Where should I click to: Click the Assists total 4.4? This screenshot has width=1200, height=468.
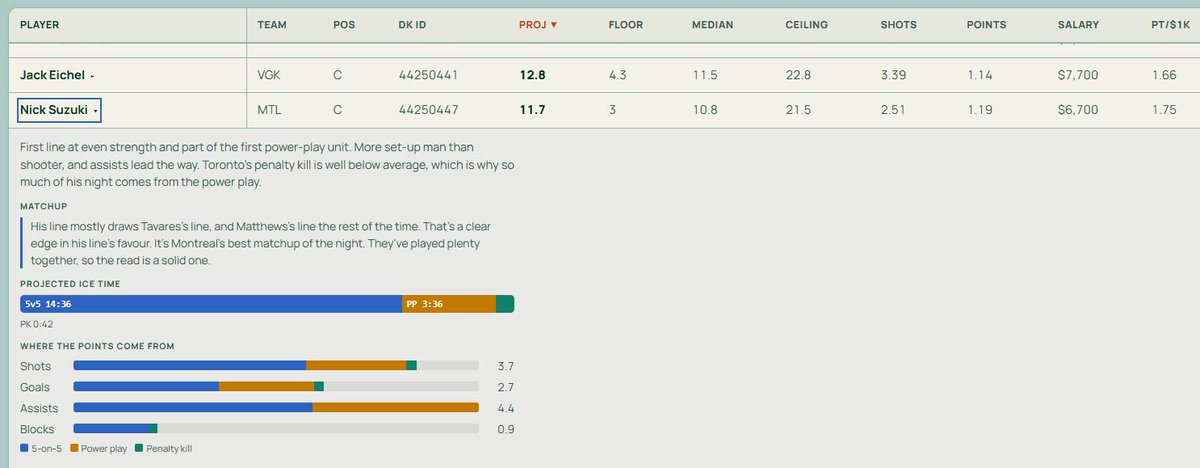(x=505, y=408)
